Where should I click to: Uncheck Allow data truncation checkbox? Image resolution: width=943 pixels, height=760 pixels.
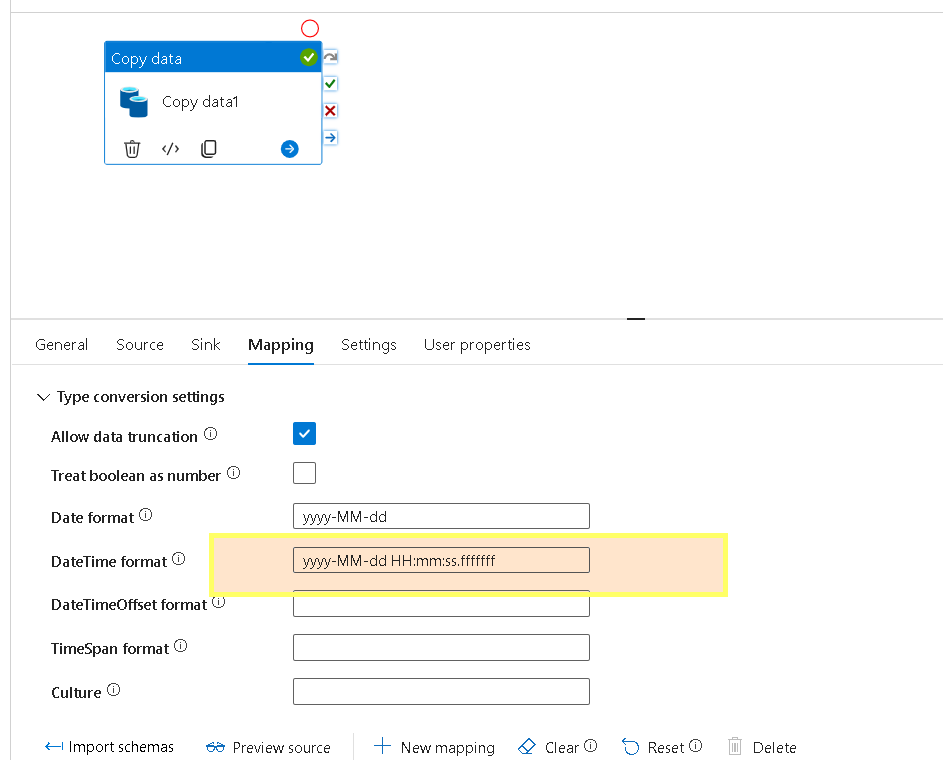[304, 434]
